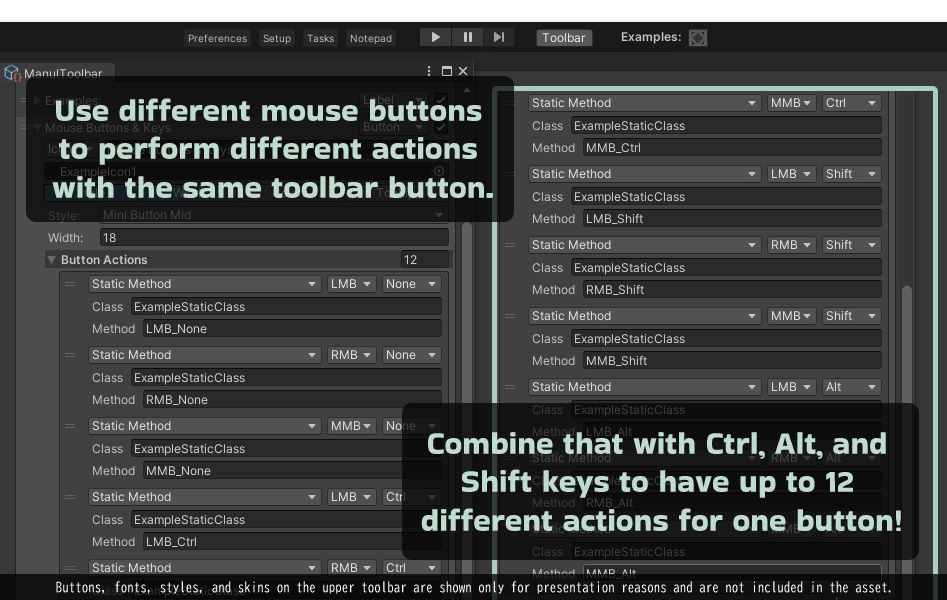Open the LMB mouse button dropdown for LMB_None
This screenshot has height=600, width=947.
pos(352,284)
